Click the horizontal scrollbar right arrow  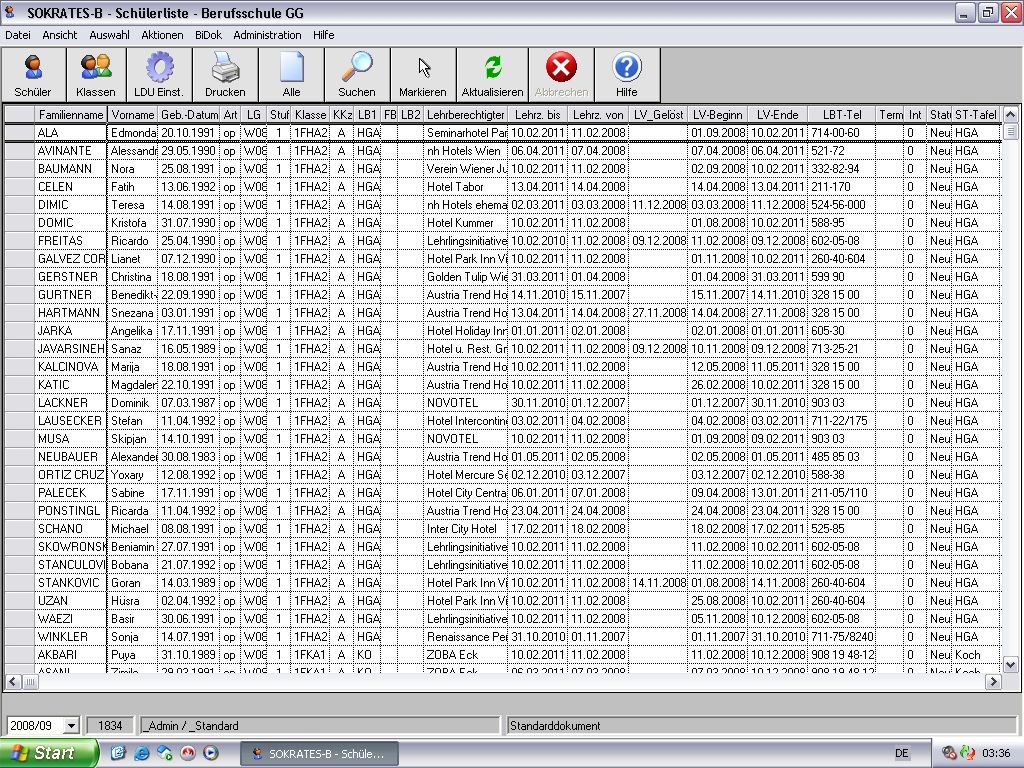[x=993, y=682]
